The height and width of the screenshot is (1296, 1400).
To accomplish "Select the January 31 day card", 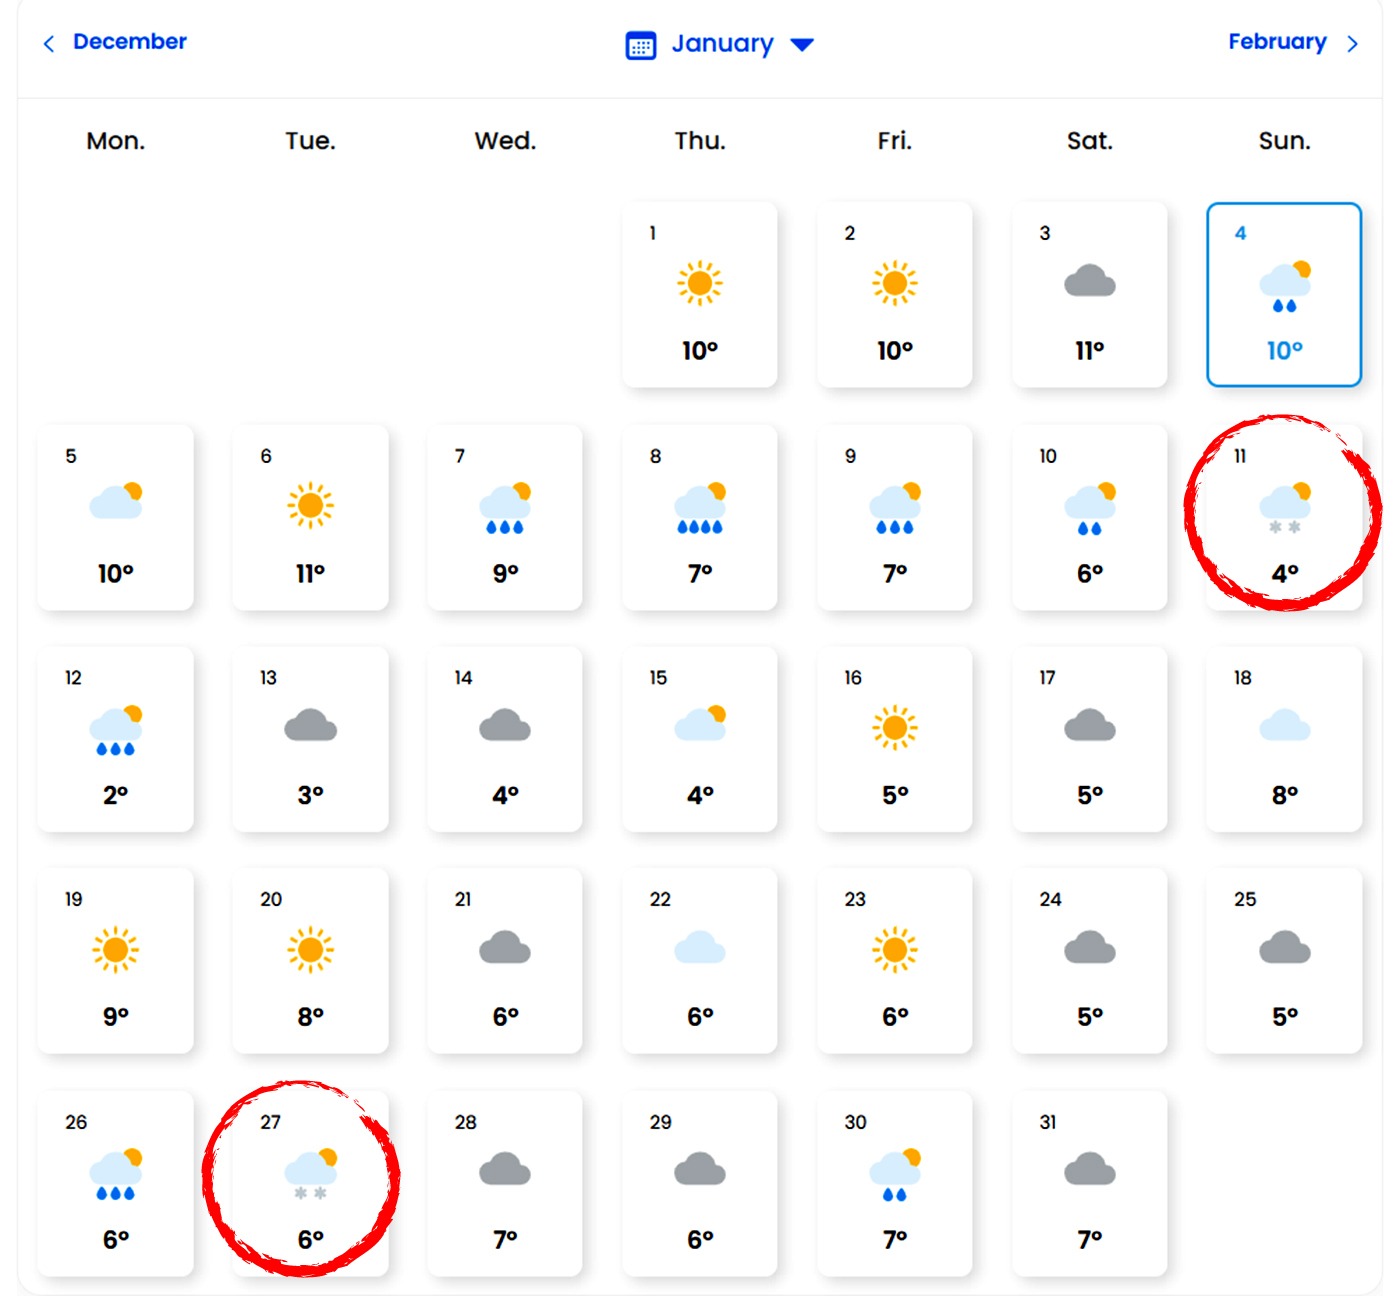I will click(x=1089, y=1183).
